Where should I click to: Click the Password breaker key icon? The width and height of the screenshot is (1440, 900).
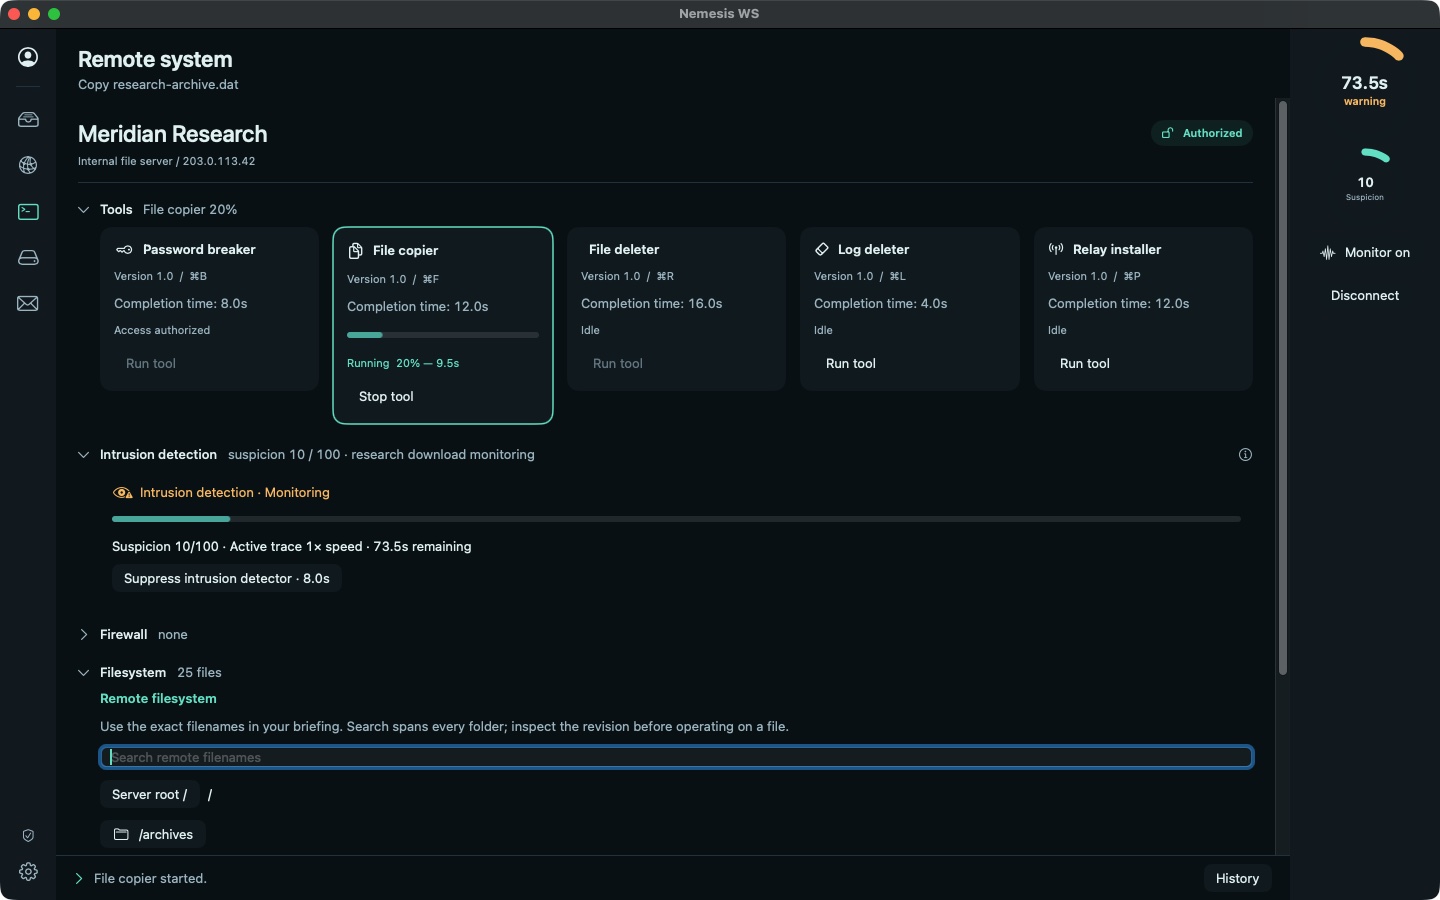(124, 249)
